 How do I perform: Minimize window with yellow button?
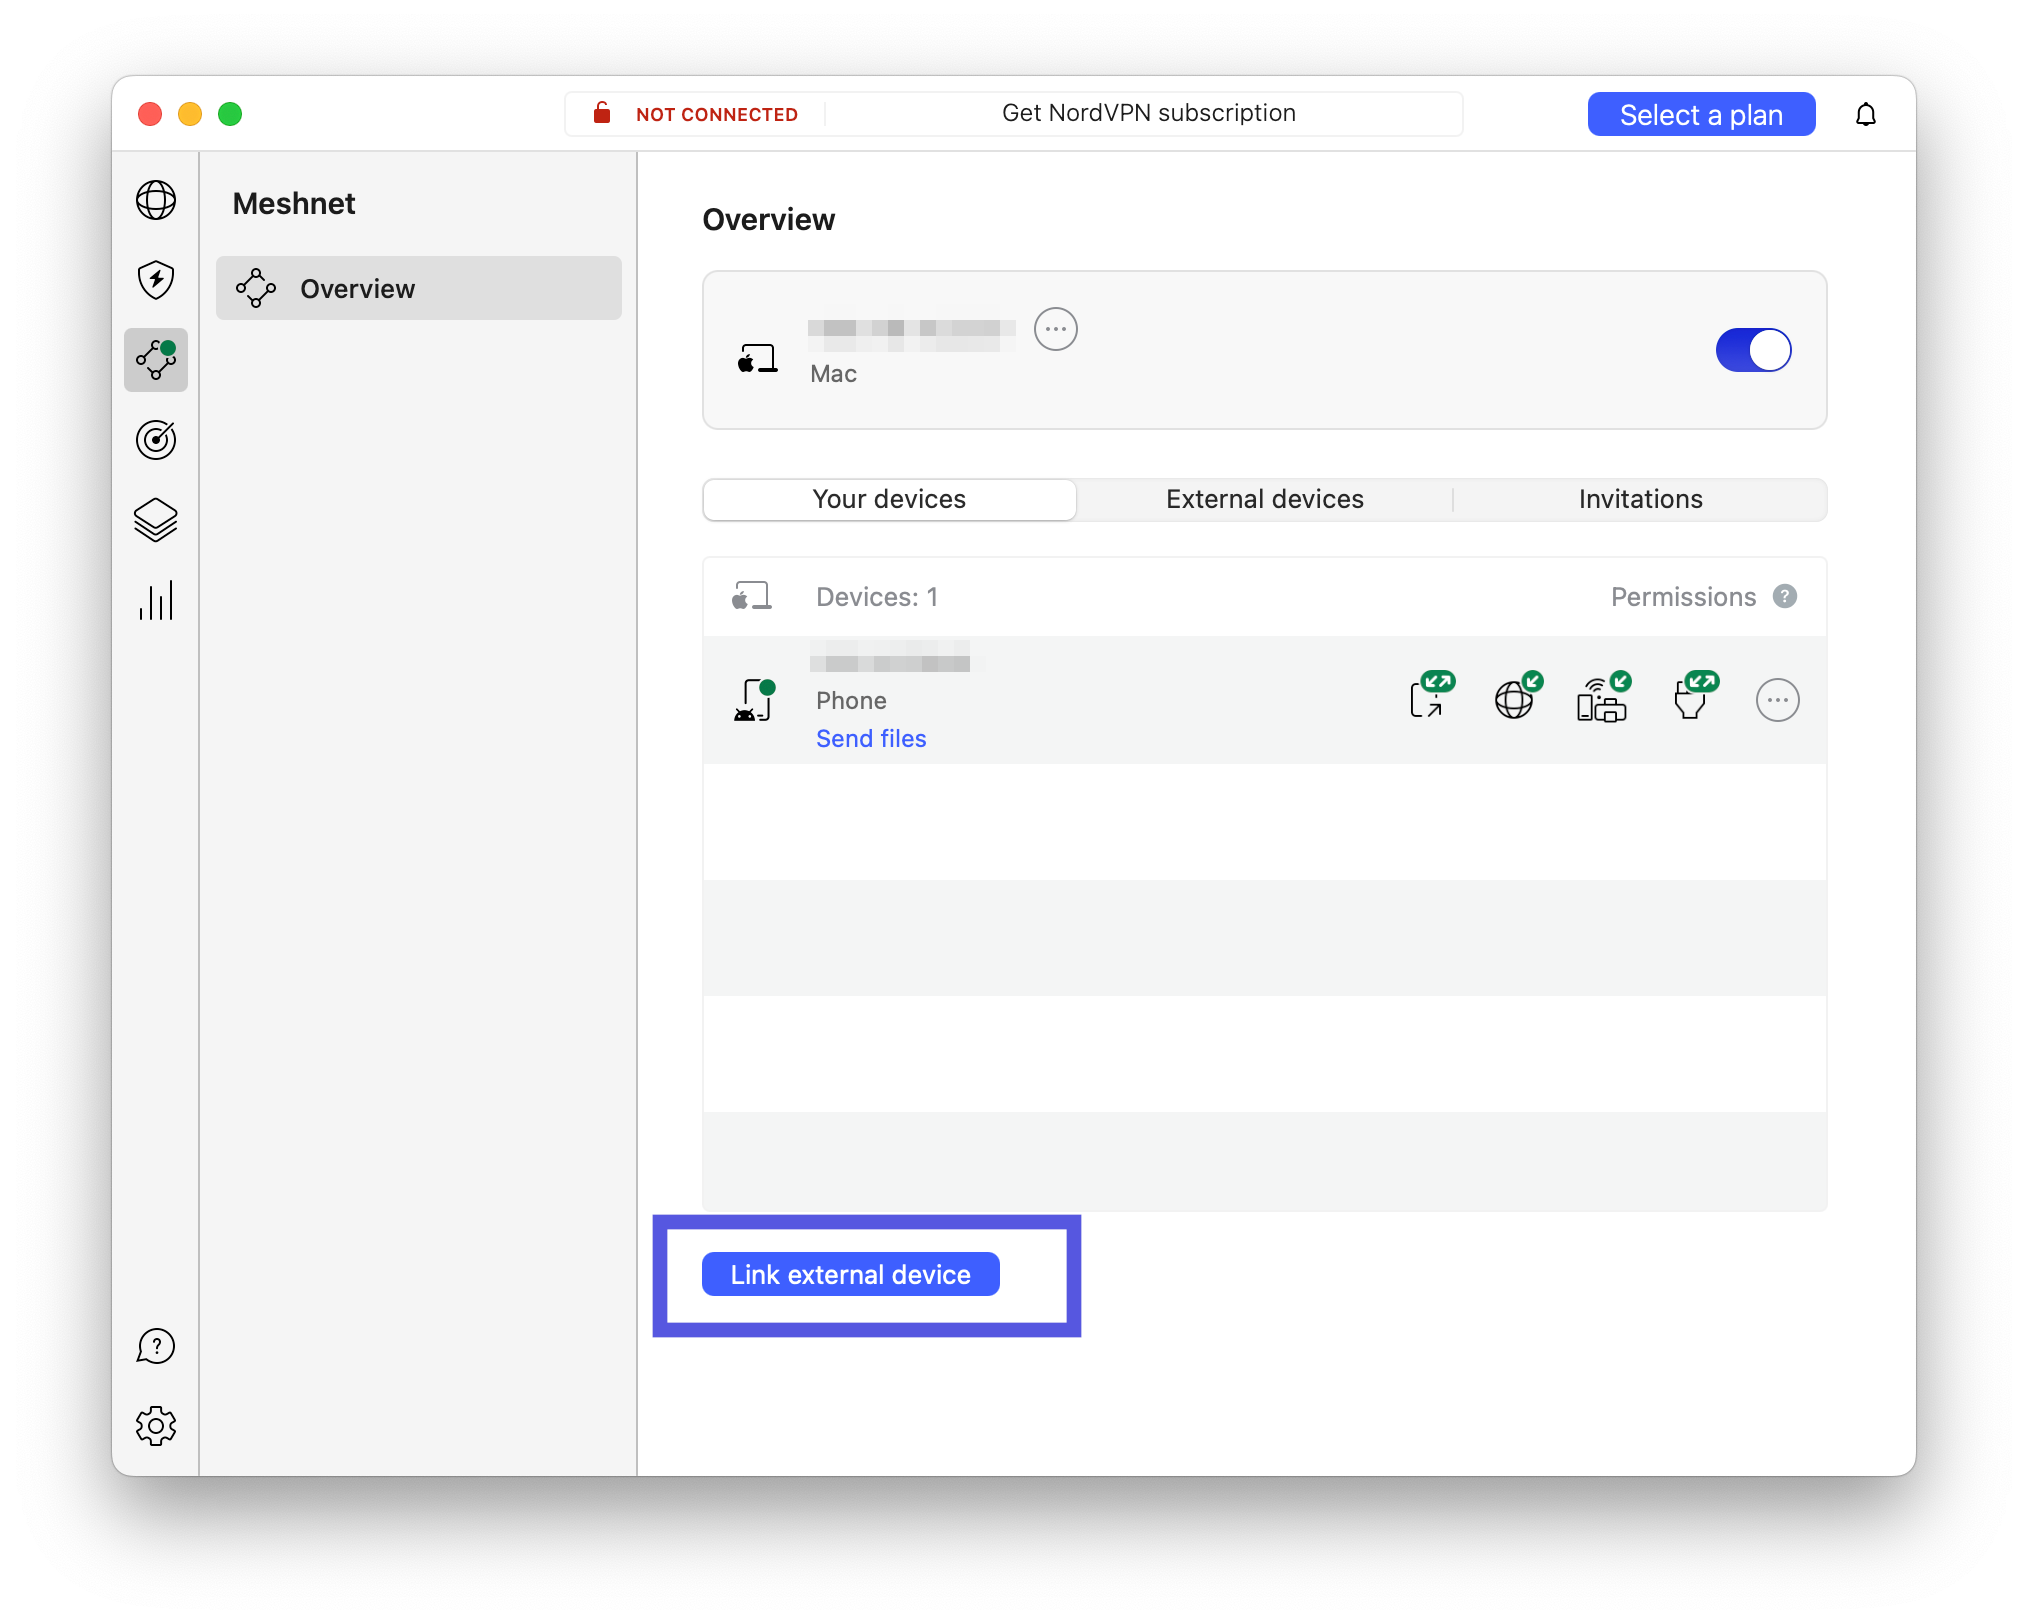click(x=190, y=114)
